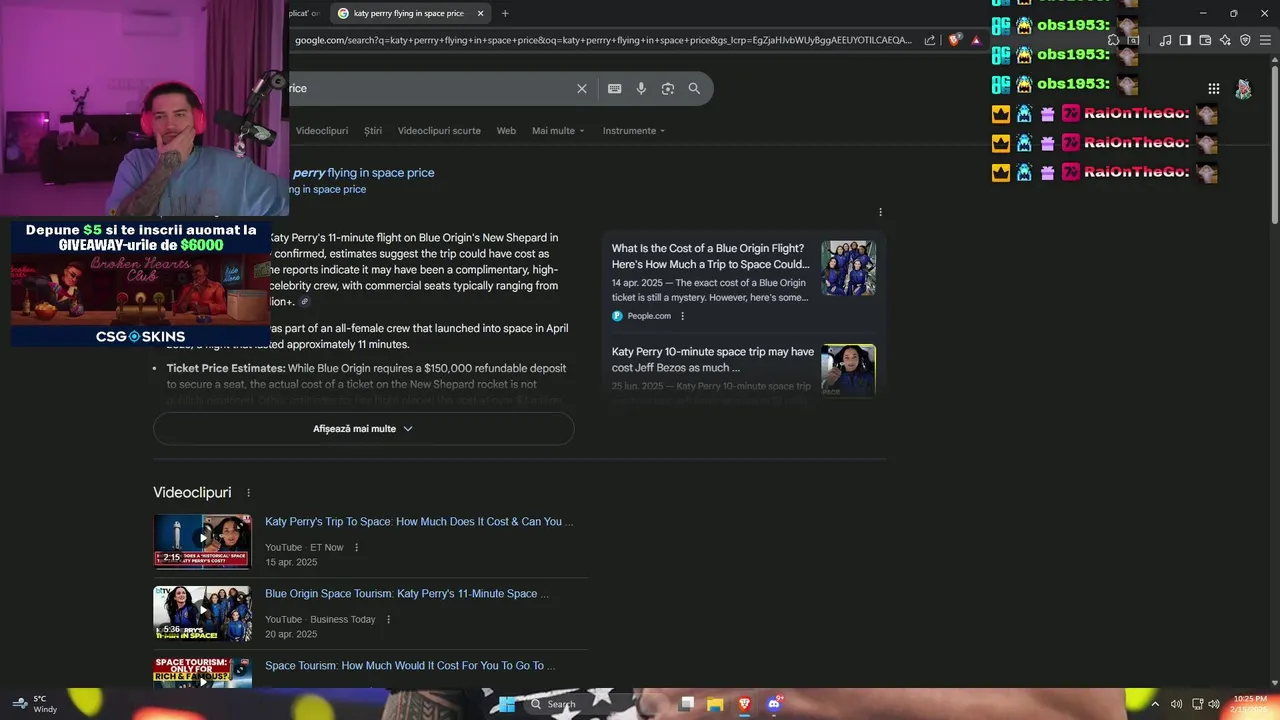Open the People.com result three-dot menu
Screen dimensions: 1280x720
click(x=683, y=316)
